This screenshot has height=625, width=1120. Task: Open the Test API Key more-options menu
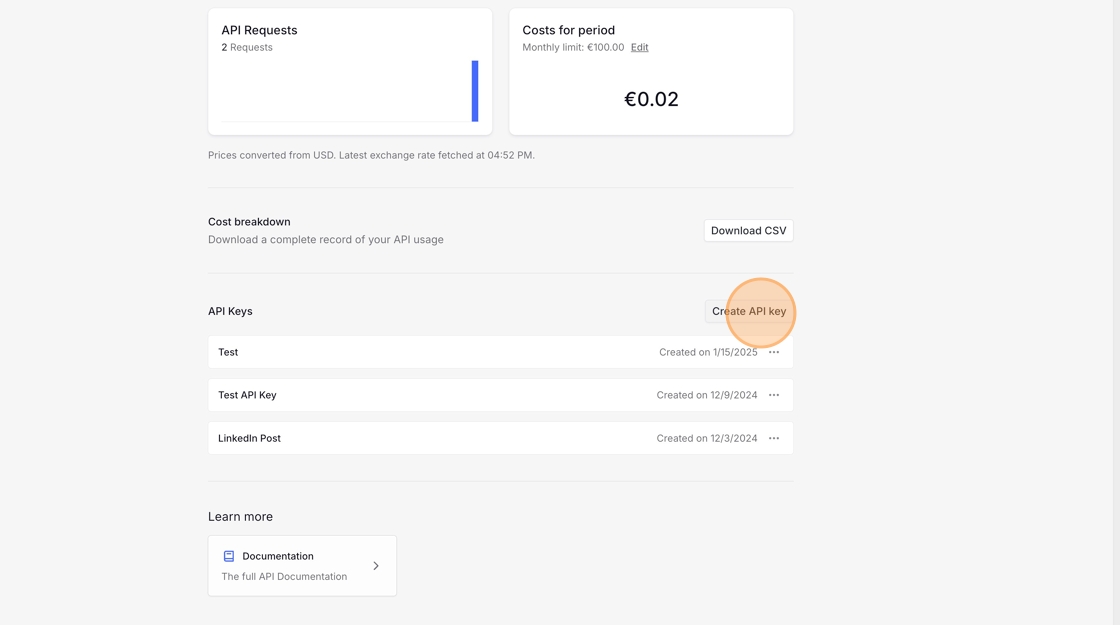point(774,395)
